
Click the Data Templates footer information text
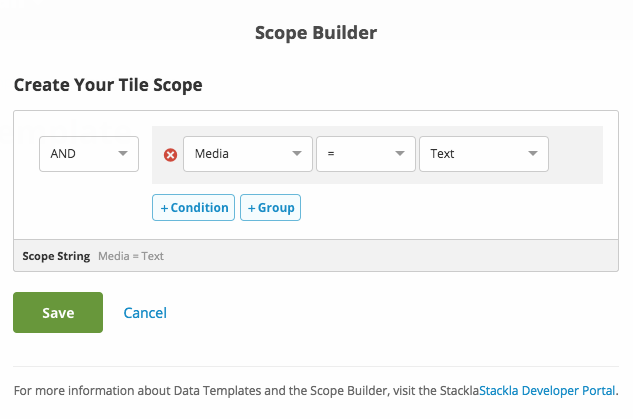[x=240, y=390]
